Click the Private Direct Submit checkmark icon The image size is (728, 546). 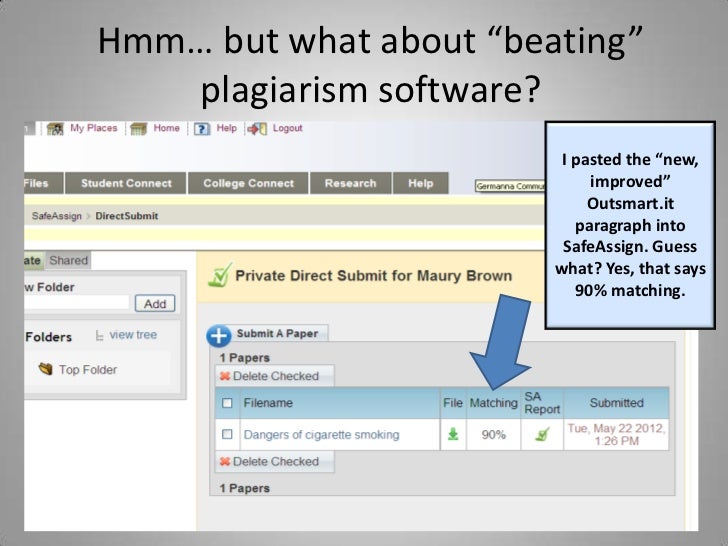[220, 275]
